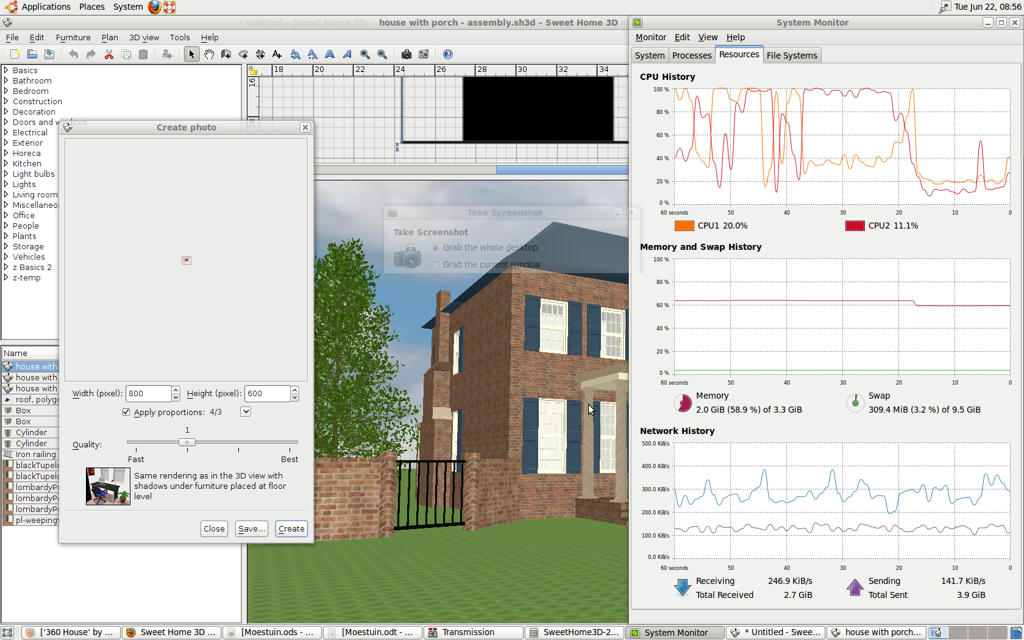Viewport: 1024px width, 640px height.
Task: Switch to the File Systems tab
Action: [x=792, y=56]
